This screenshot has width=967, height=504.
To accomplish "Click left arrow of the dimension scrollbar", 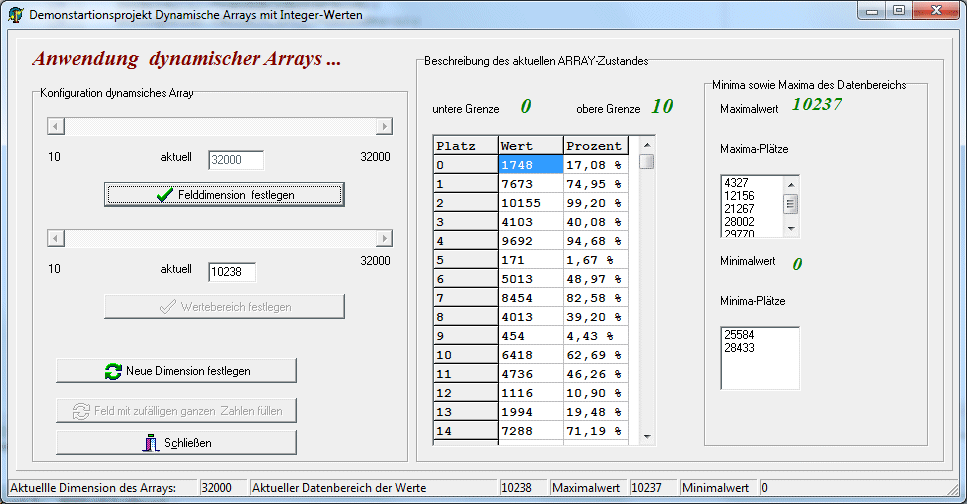I will point(57,126).
